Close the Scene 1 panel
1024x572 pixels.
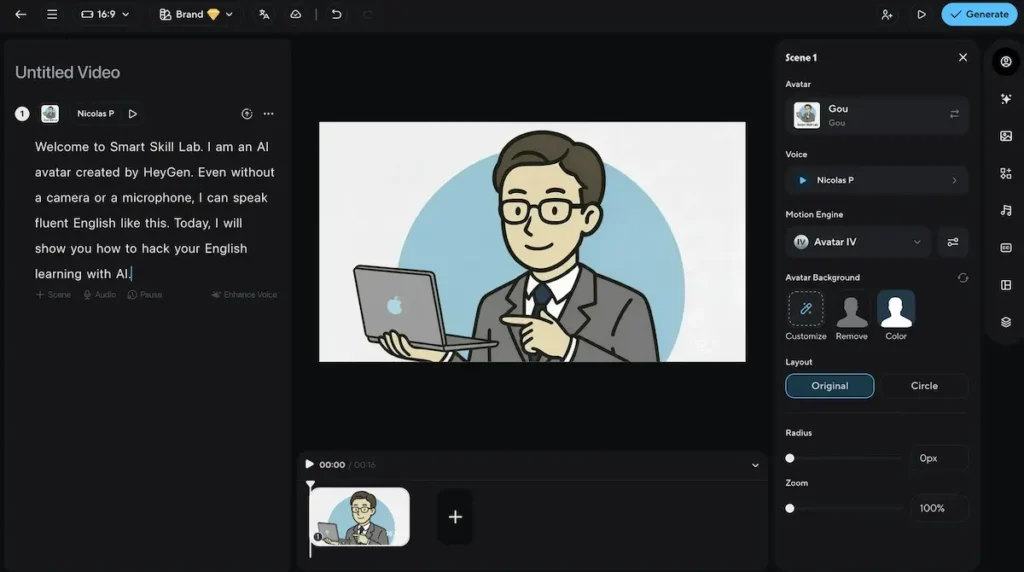(x=963, y=57)
